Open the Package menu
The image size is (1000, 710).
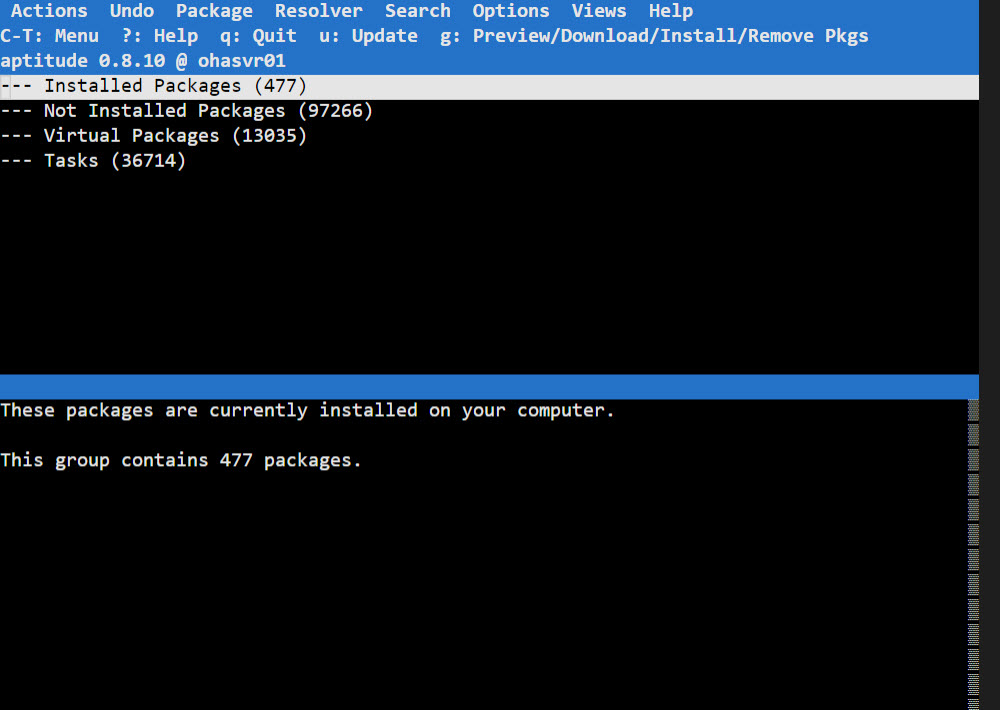(x=214, y=11)
